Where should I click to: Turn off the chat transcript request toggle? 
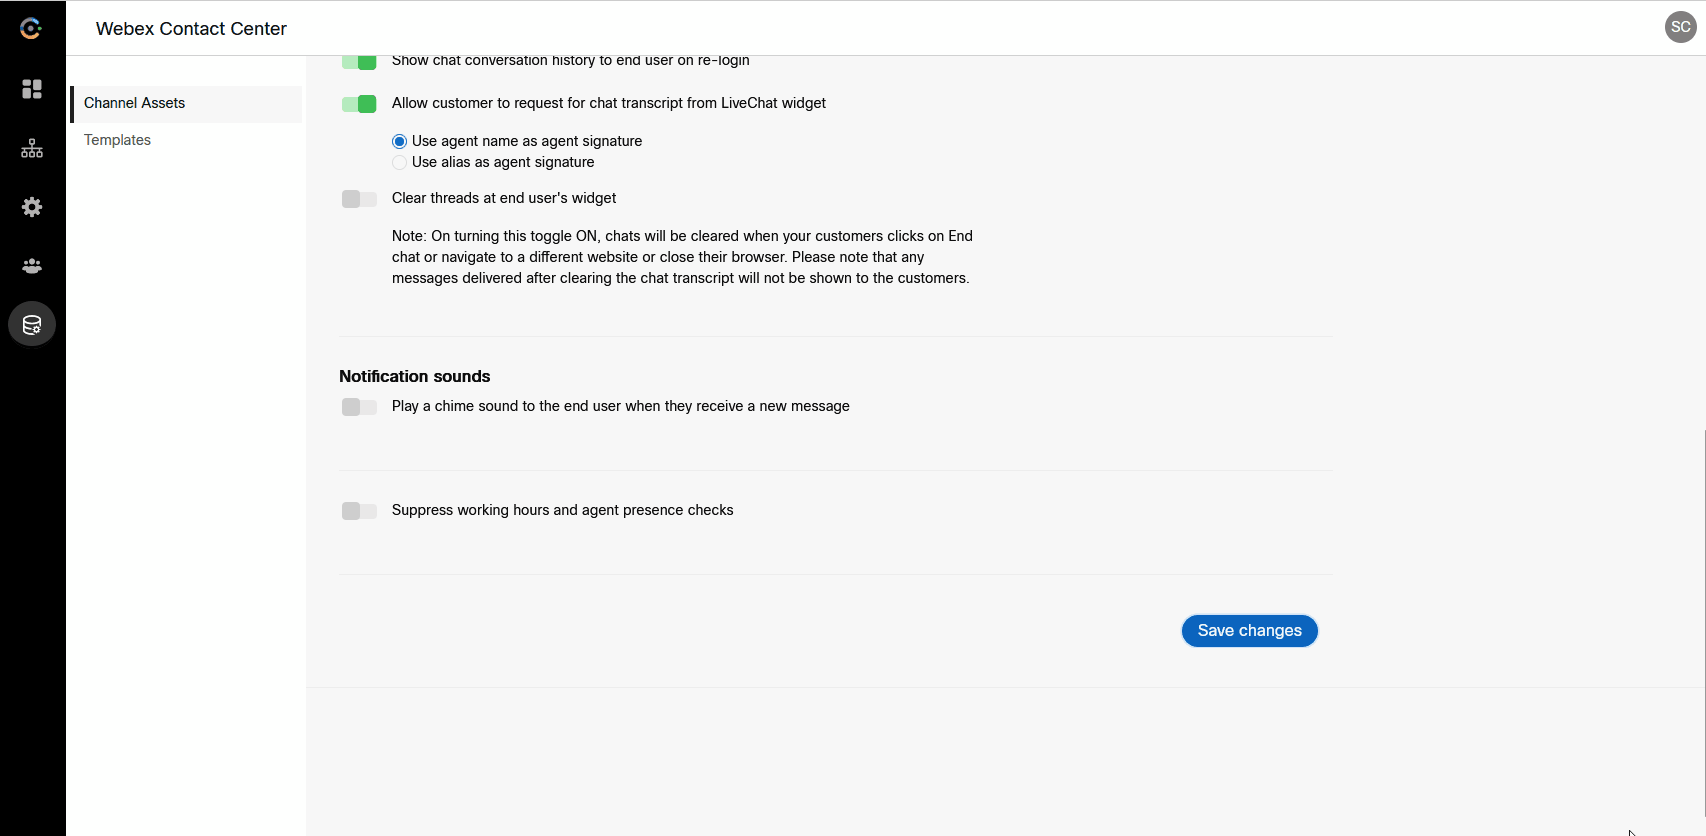pyautogui.click(x=359, y=104)
